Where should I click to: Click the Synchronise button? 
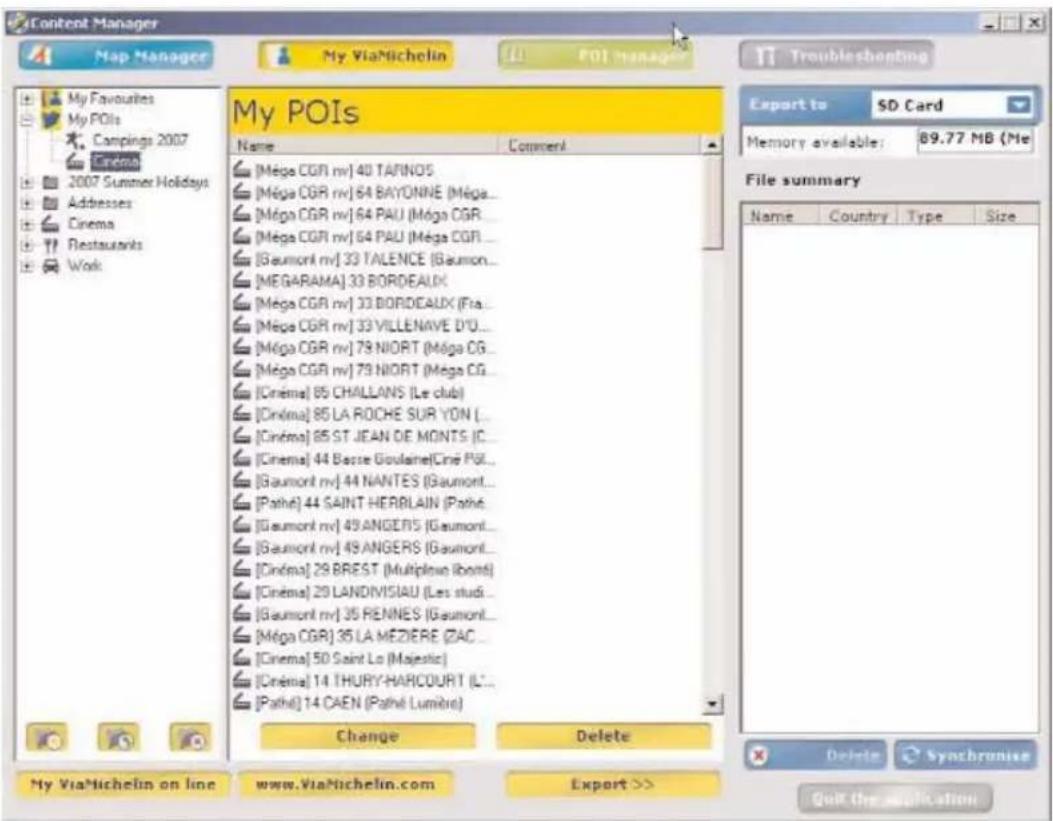coord(966,756)
